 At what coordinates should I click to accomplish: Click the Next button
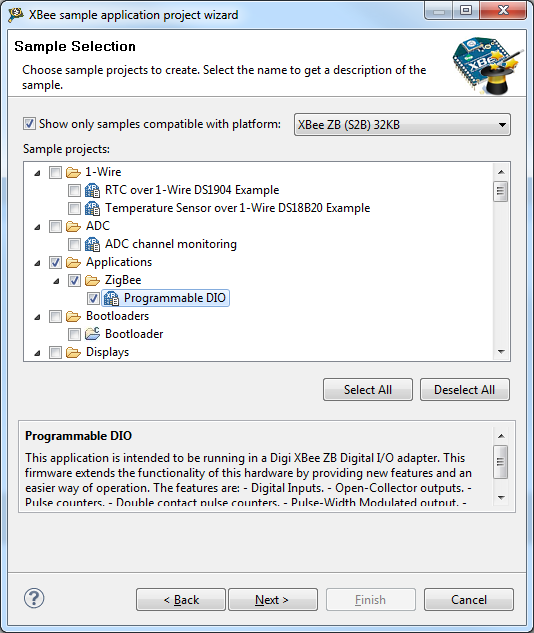272,599
